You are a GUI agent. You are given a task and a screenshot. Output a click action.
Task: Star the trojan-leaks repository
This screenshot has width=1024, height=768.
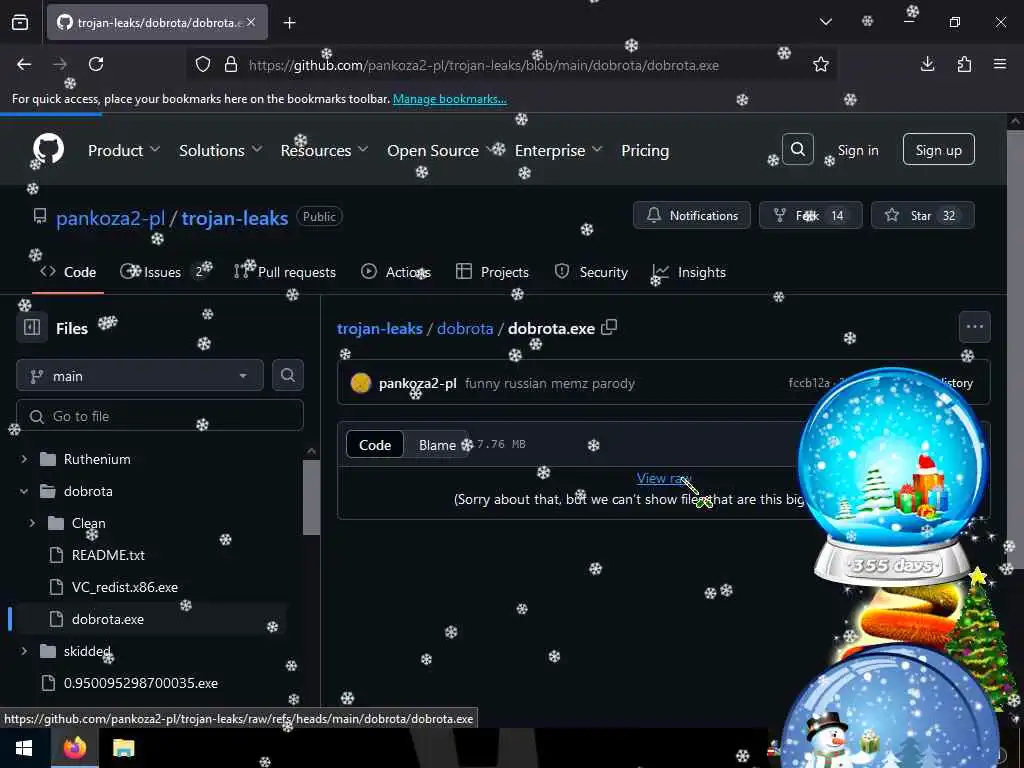(922, 216)
